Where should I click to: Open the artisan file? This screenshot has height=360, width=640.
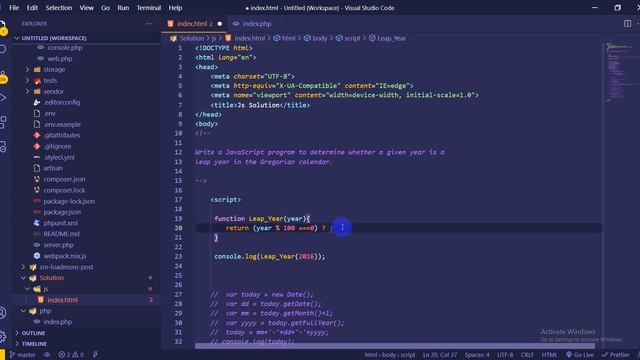click(x=53, y=168)
